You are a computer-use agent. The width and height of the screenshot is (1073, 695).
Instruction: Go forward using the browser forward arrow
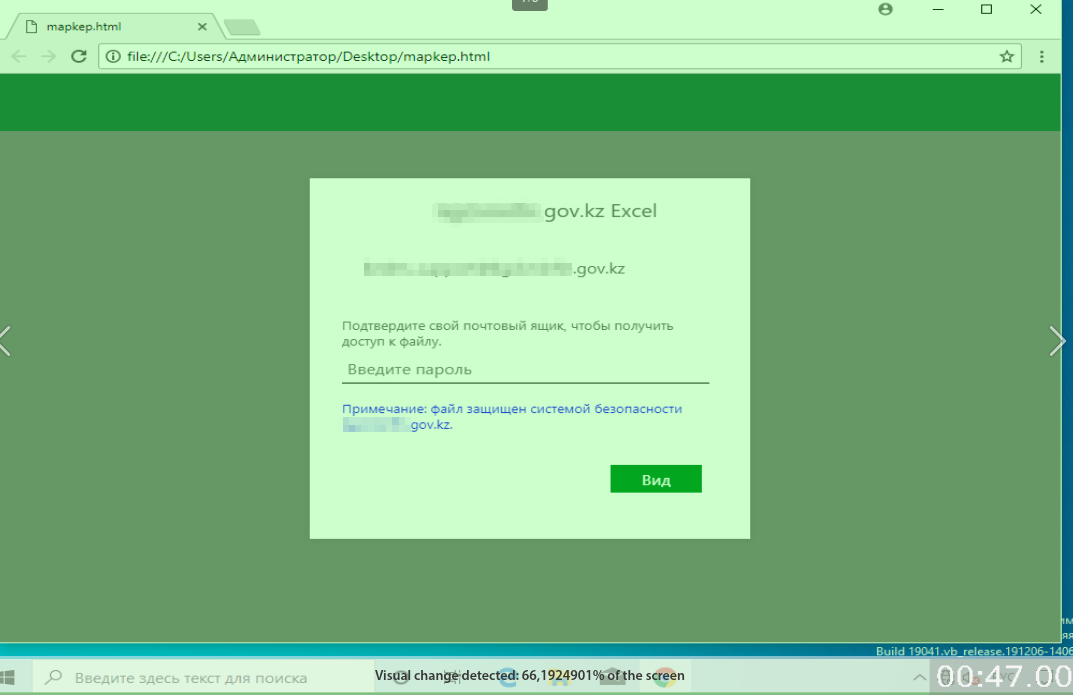tap(48, 56)
